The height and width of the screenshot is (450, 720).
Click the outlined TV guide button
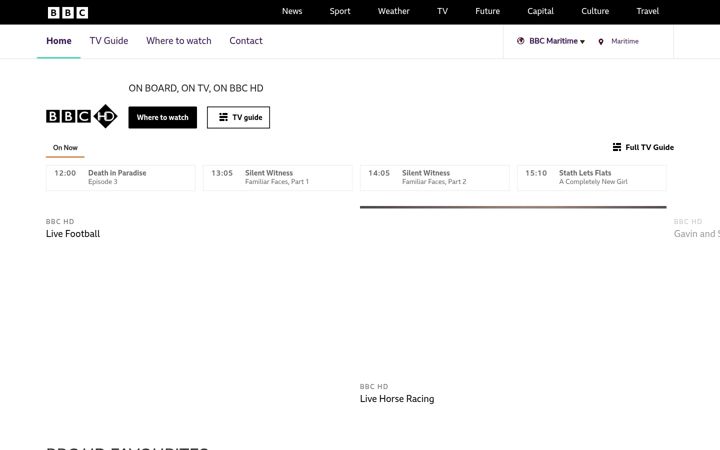click(238, 118)
